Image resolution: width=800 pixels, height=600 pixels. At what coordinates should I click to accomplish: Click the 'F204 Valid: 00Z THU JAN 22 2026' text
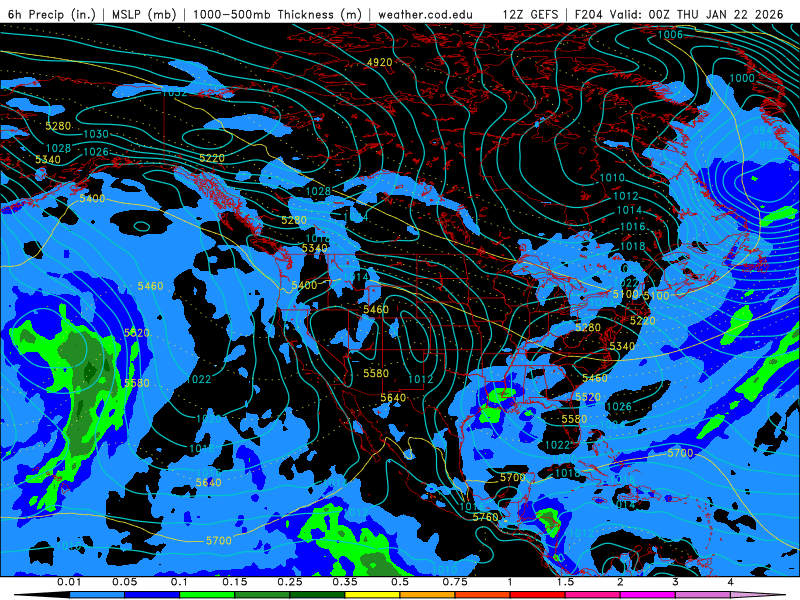pyautogui.click(x=679, y=14)
